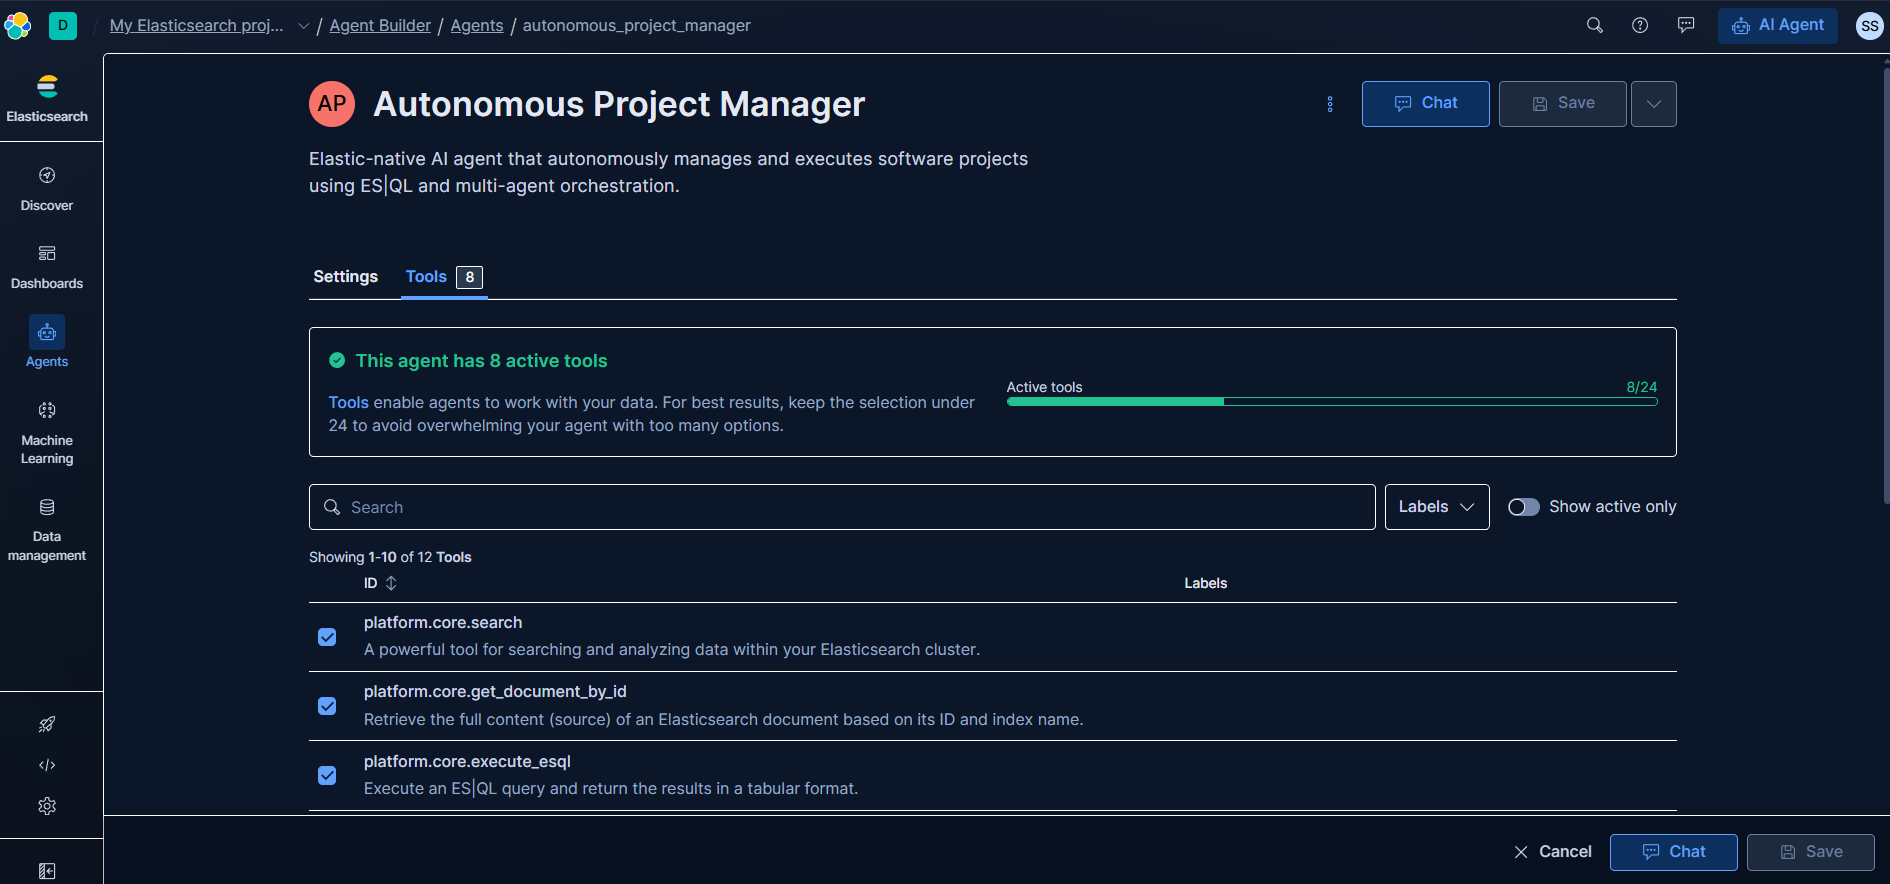The image size is (1890, 884).
Task: Click the top Save button
Action: coord(1563,104)
